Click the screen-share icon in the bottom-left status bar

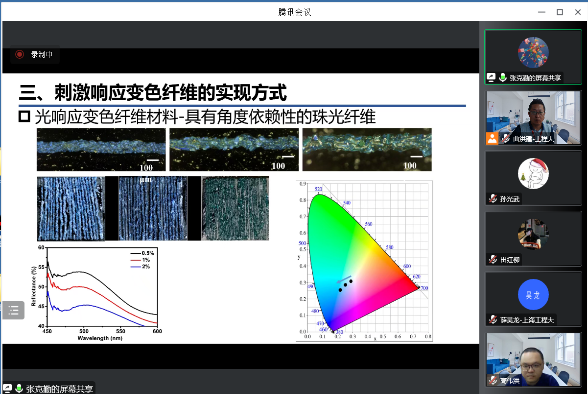7,388
